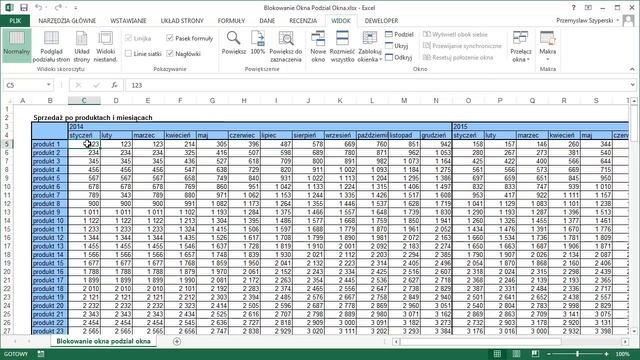Switch to NARZĘDZIA GŁÓWNE tab
The height and width of the screenshot is (360, 640).
[67, 20]
